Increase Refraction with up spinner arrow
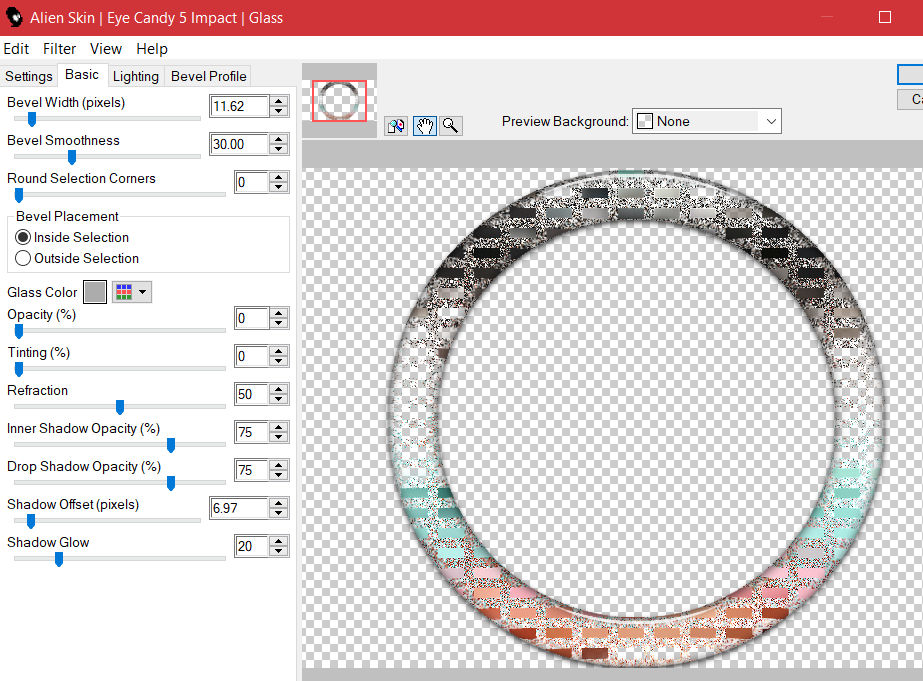923x681 pixels. pyautogui.click(x=279, y=389)
